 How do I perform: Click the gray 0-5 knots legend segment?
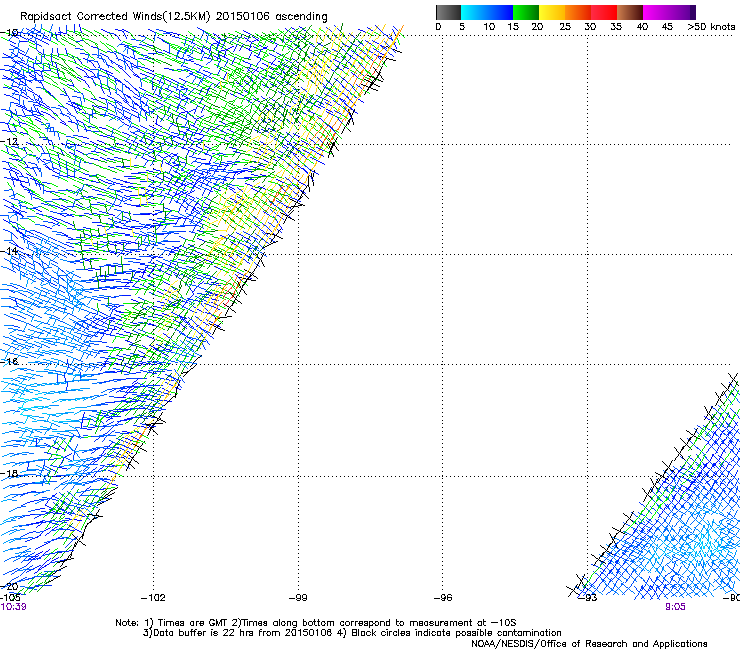448,12
